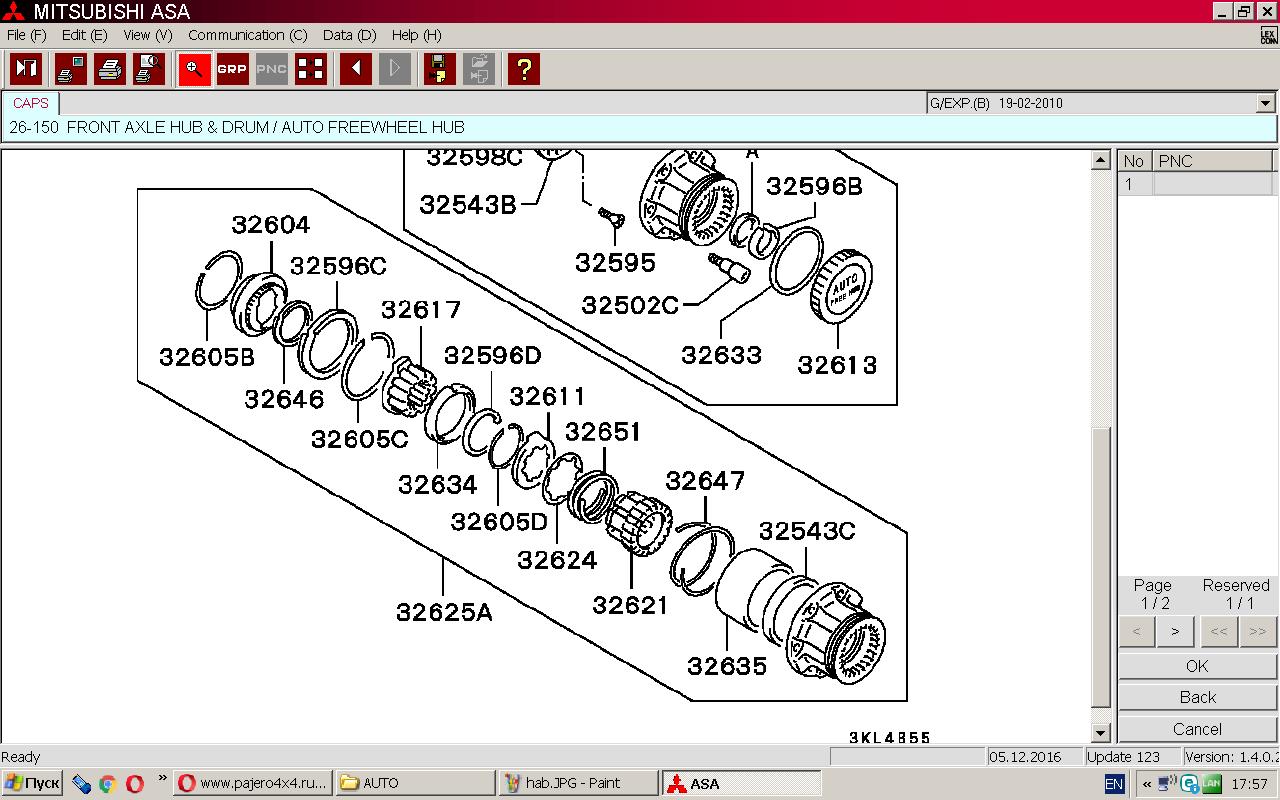Image resolution: width=1280 pixels, height=800 pixels.
Task: Open help with the question mark icon
Action: (x=523, y=69)
